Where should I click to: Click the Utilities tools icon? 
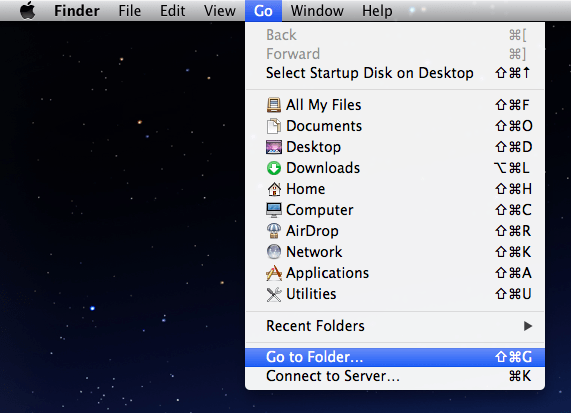click(x=274, y=294)
